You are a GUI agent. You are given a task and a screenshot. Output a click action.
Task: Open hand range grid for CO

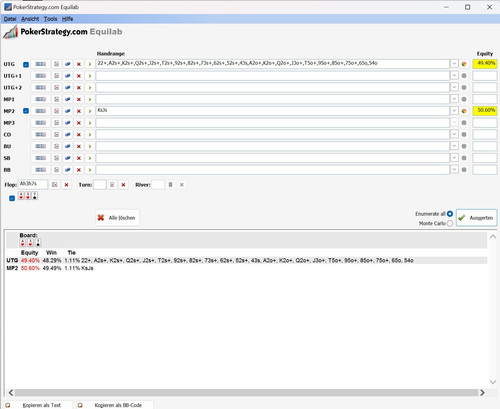(41, 135)
